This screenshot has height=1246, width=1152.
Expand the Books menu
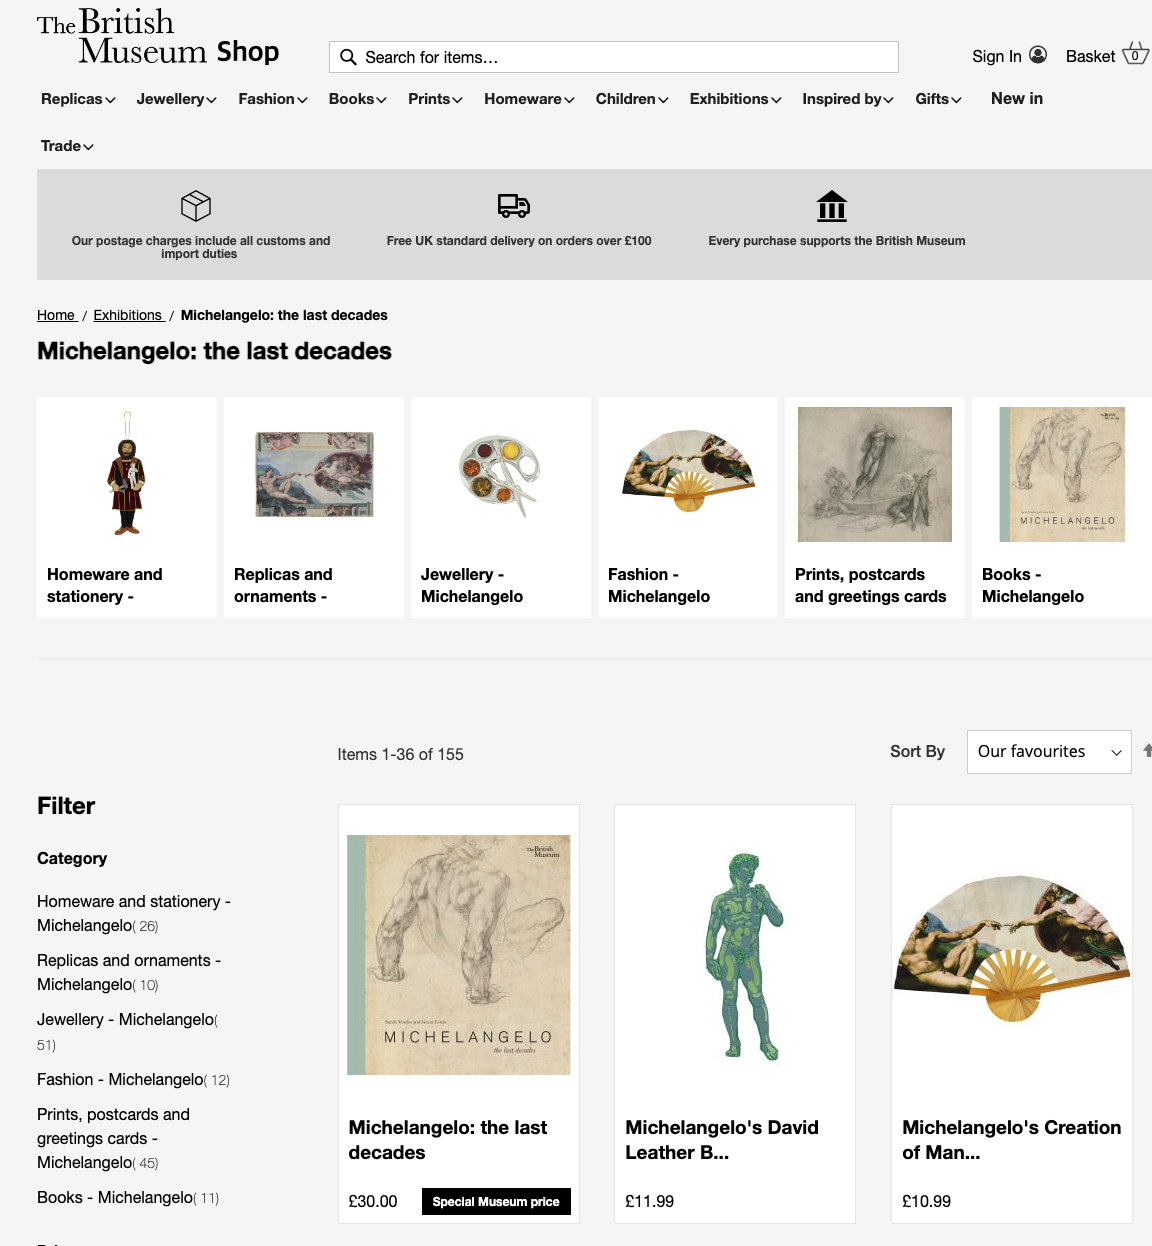tap(358, 99)
